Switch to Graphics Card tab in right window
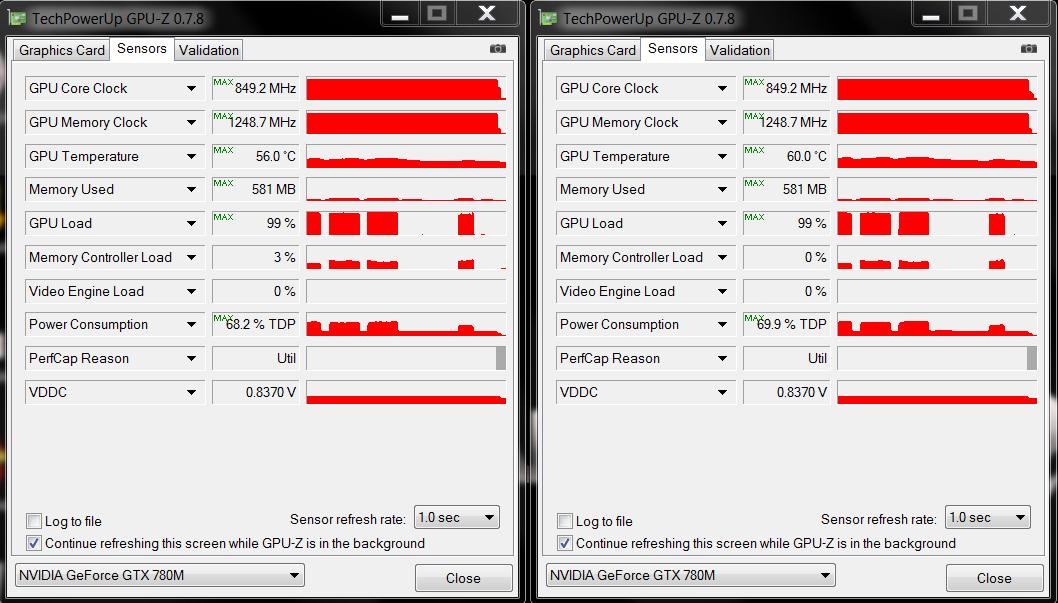Screen dimensions: 1058x603 pyautogui.click(x=592, y=50)
